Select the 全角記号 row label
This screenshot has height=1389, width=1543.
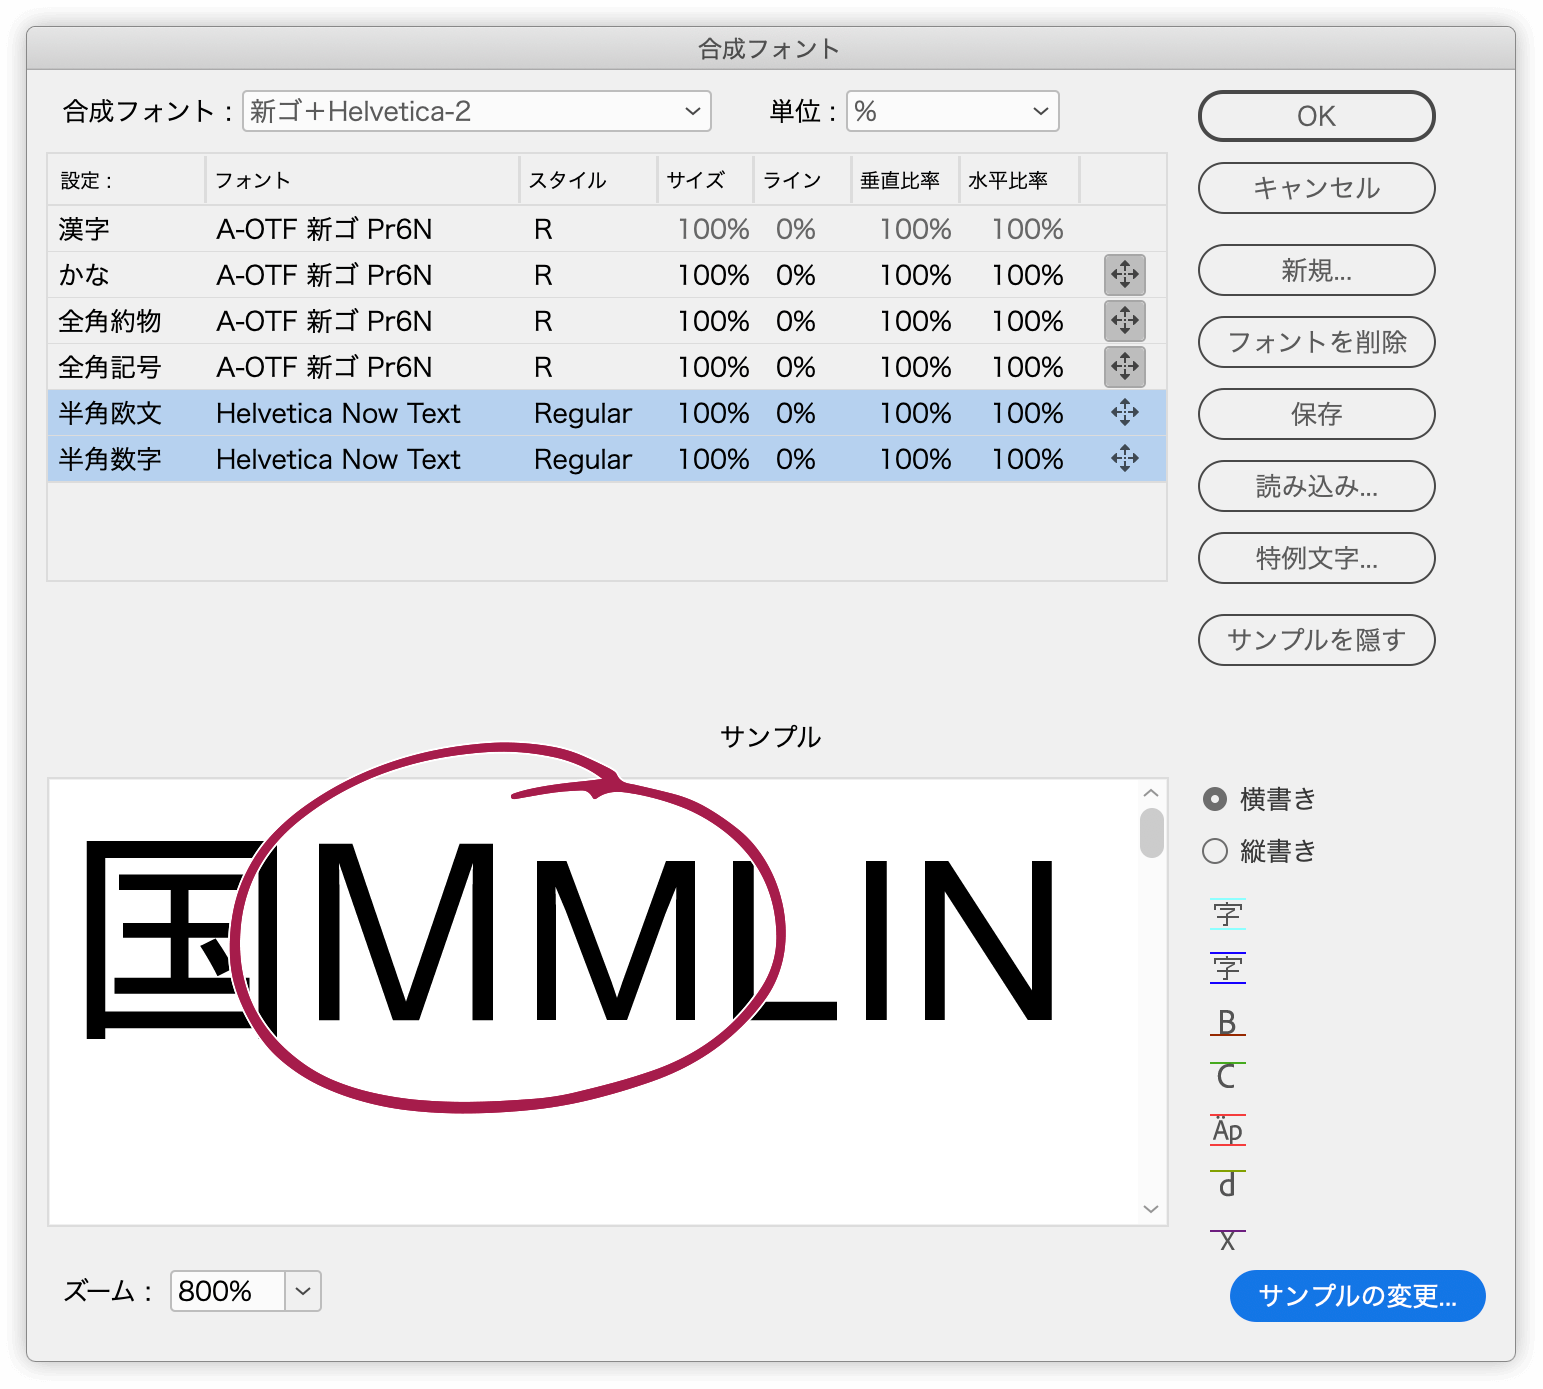[110, 367]
